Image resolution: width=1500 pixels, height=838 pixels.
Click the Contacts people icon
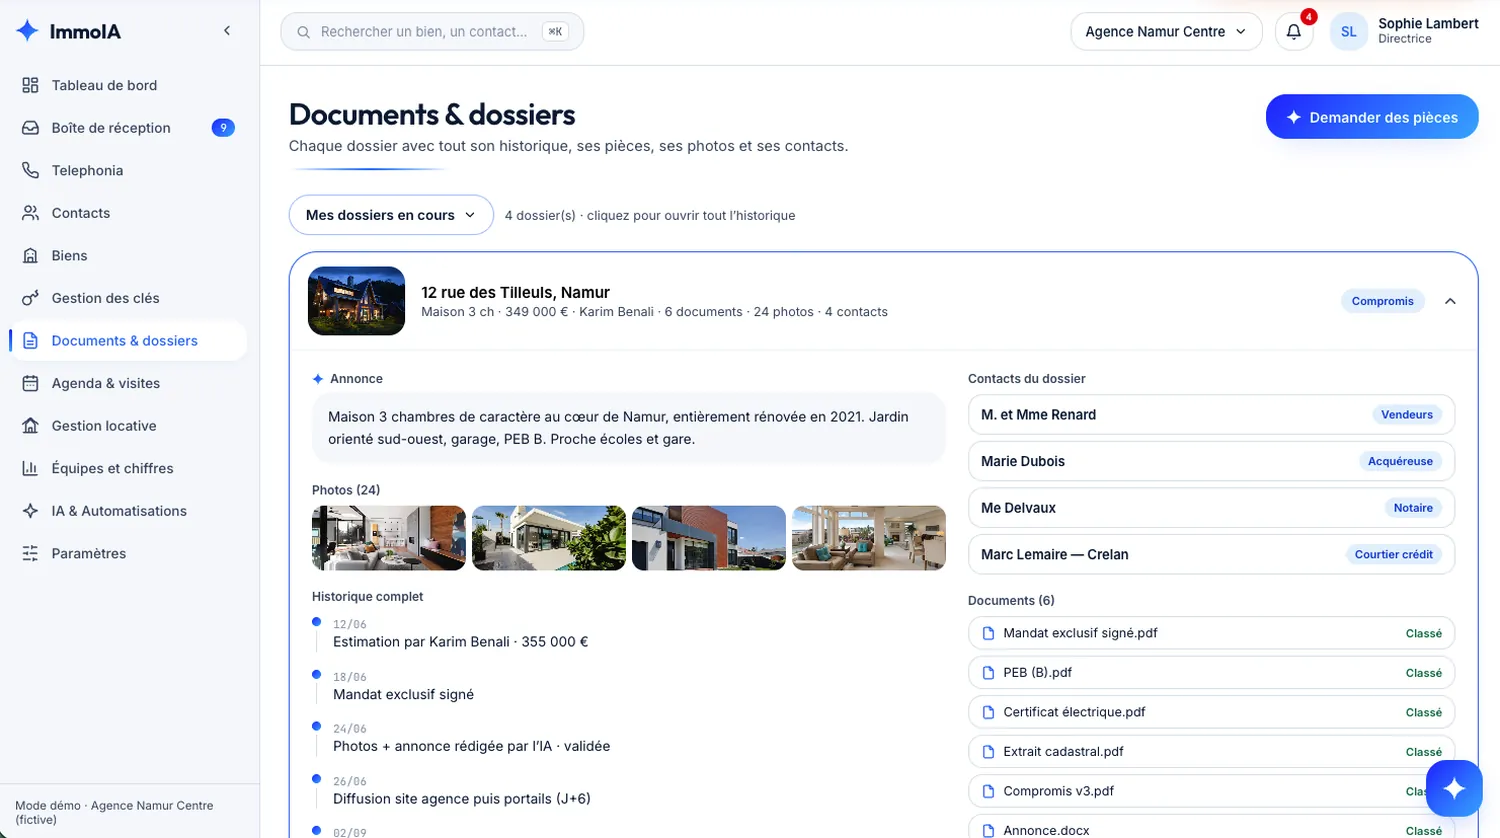31,213
